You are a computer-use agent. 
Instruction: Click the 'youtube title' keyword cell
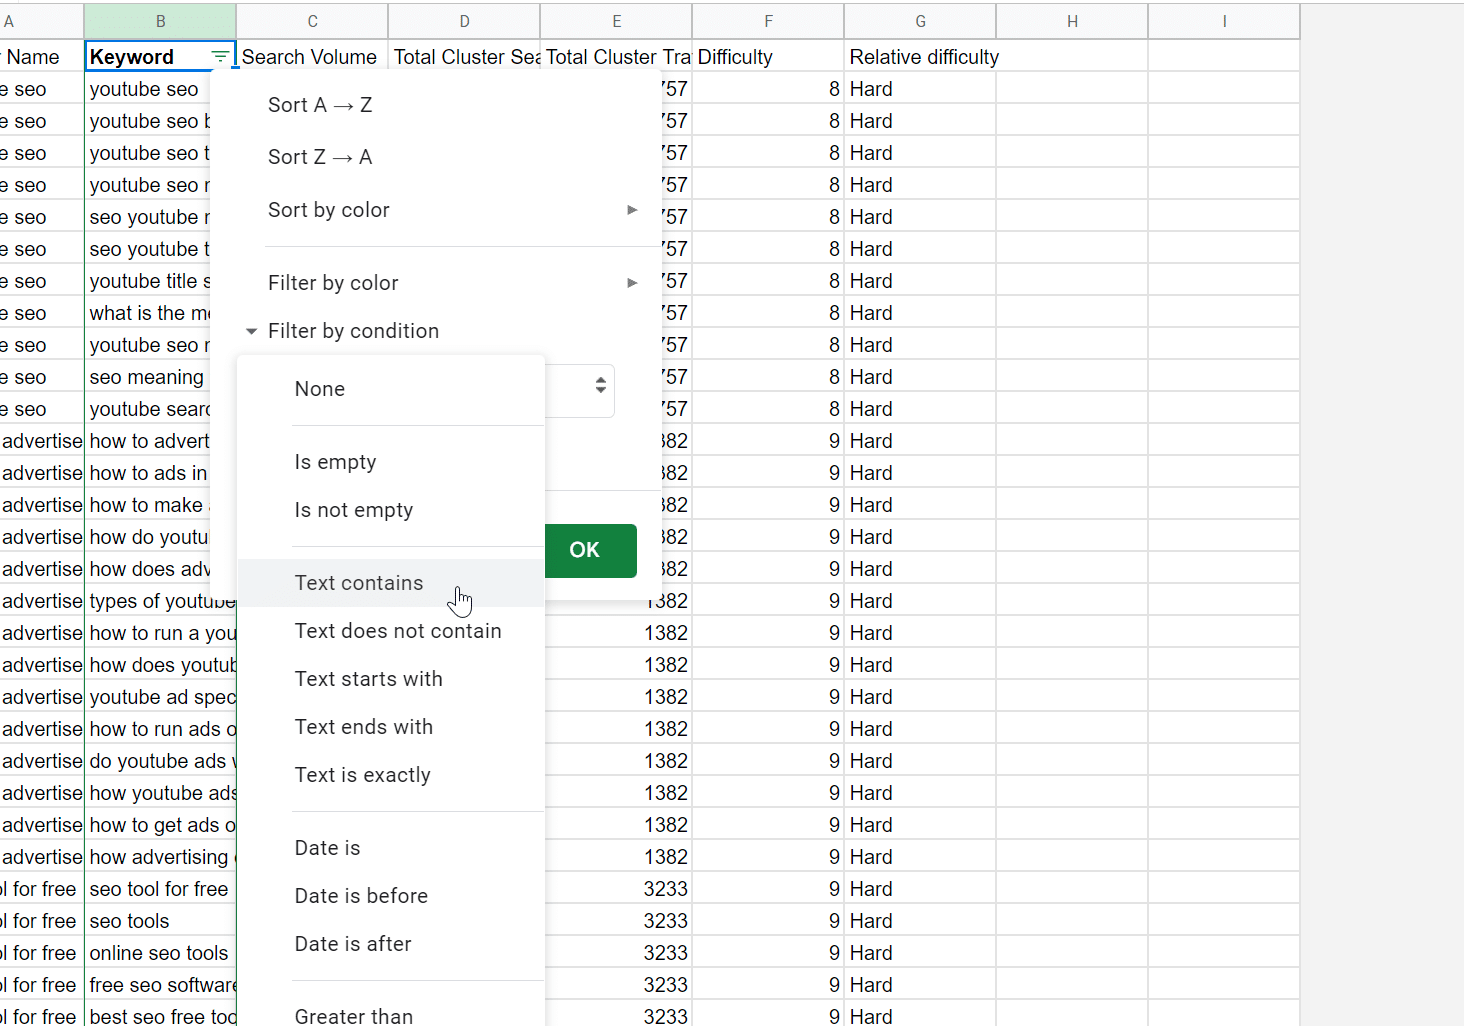click(147, 281)
